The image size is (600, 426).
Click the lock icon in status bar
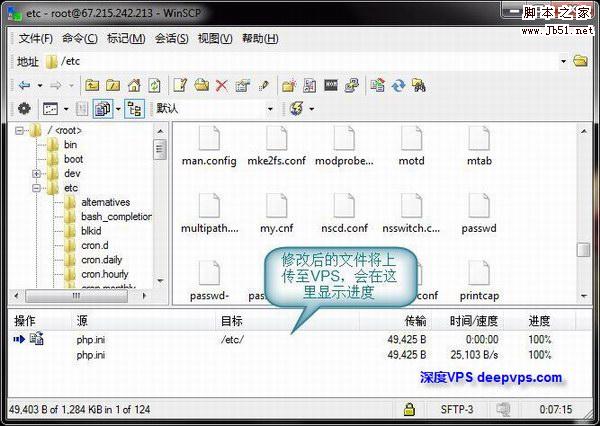(x=409, y=410)
